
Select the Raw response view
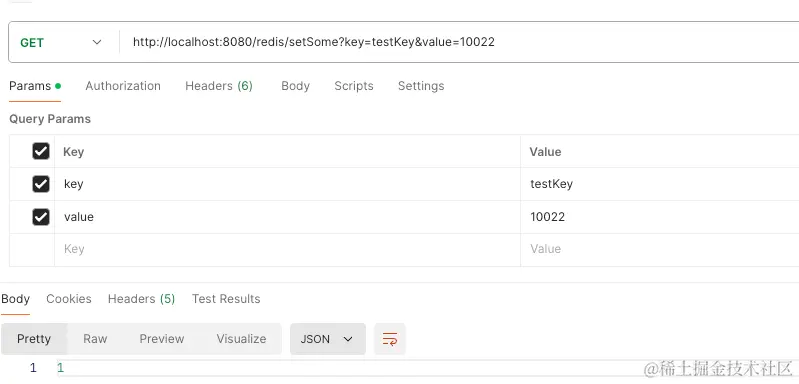pyautogui.click(x=95, y=339)
